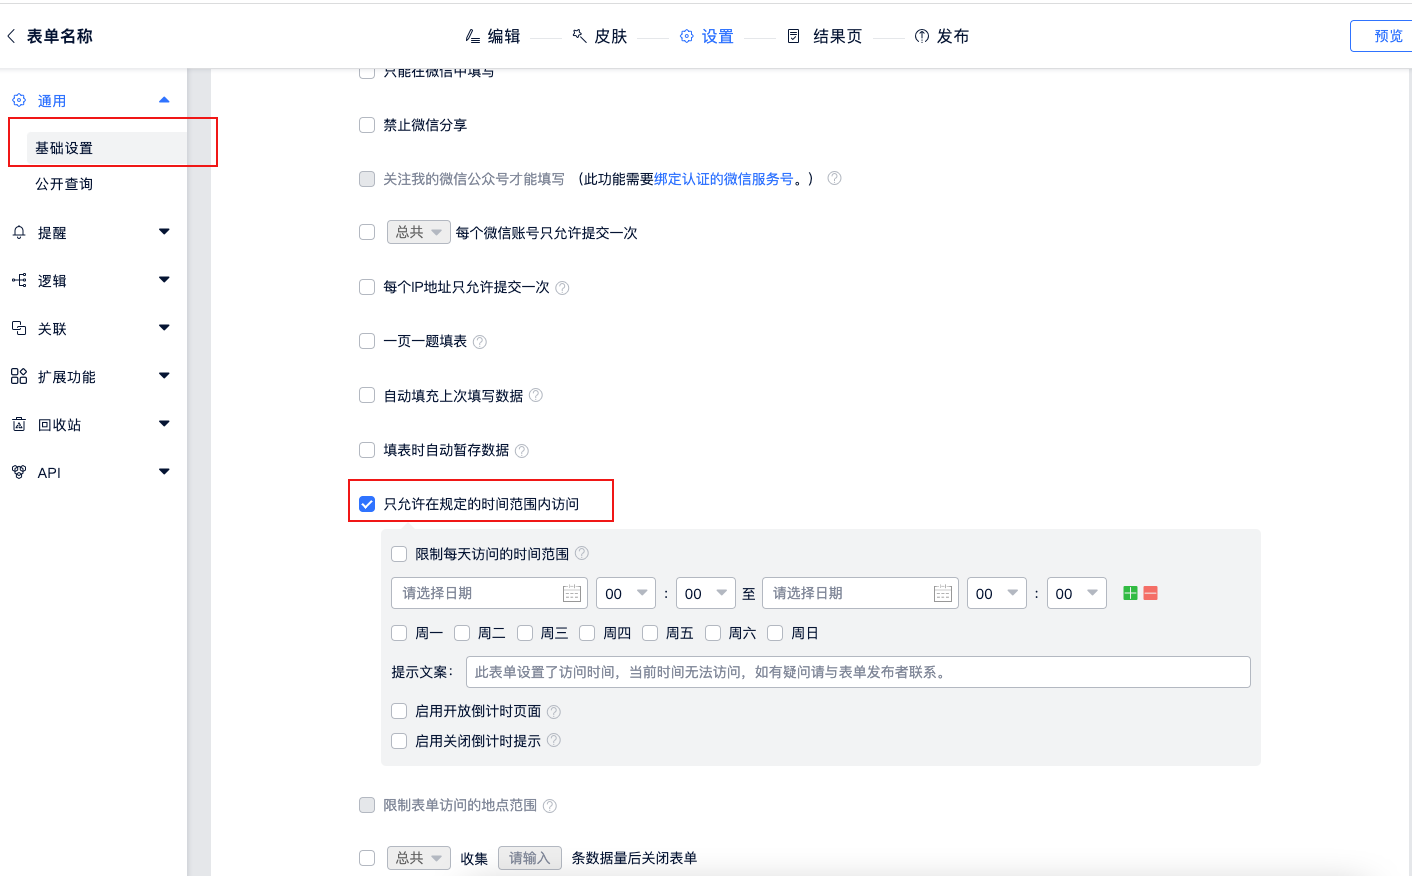Click help icon beside 每个IP地址只允许提交一次

tap(562, 288)
